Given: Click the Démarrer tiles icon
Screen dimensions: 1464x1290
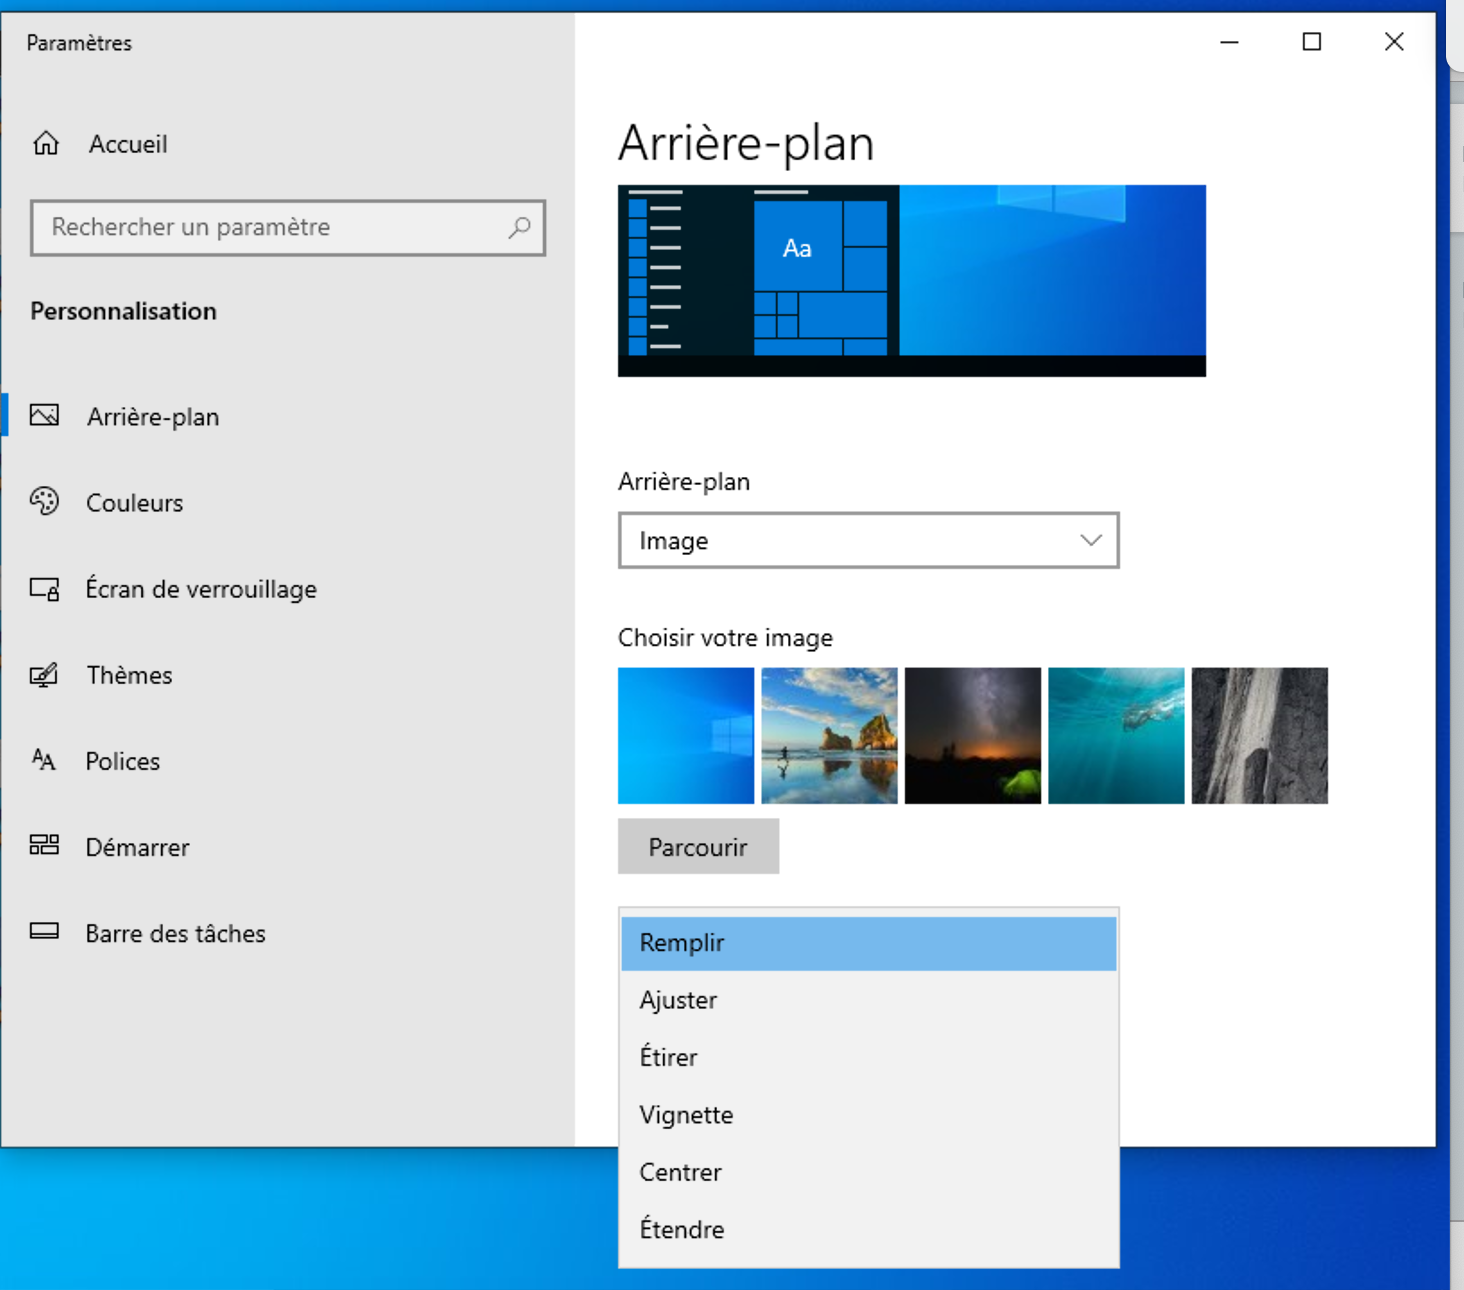Looking at the screenshot, I should (x=44, y=845).
